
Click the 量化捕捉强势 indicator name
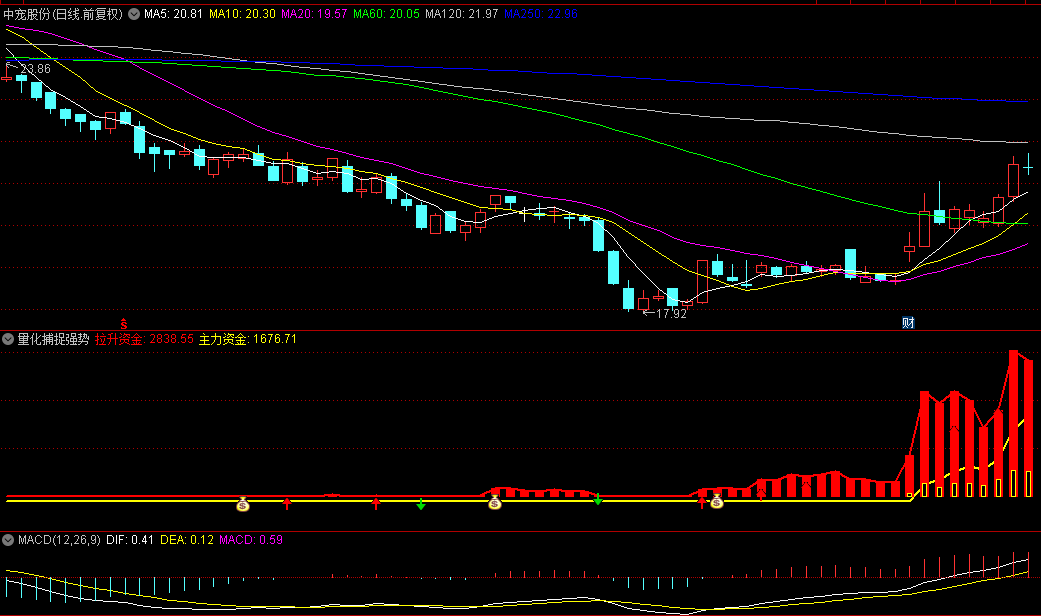pos(53,339)
